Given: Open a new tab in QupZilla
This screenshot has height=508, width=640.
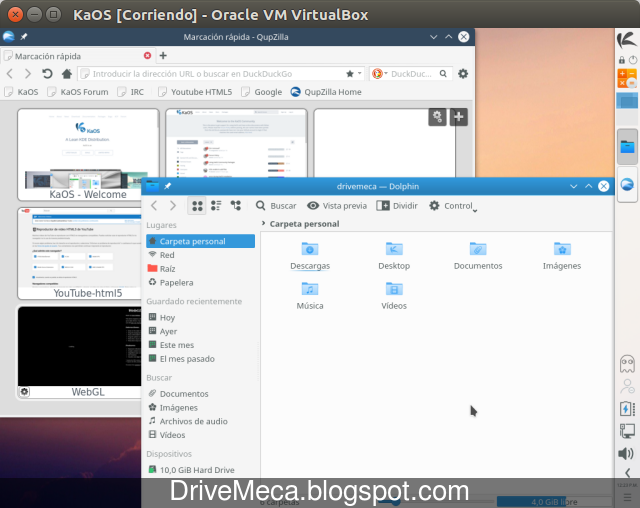Looking at the screenshot, I should (163, 55).
